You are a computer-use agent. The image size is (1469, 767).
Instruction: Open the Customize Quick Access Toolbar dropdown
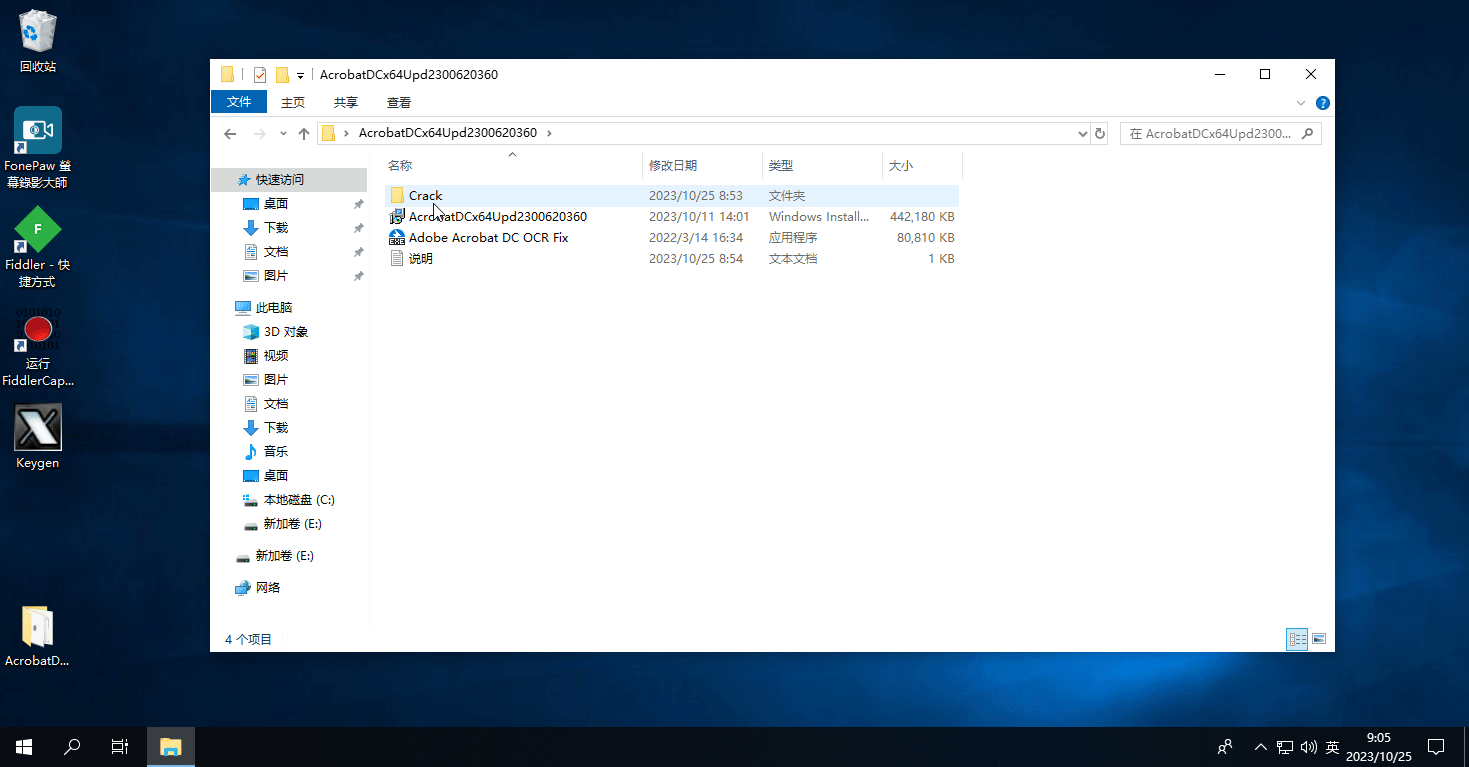click(x=300, y=76)
